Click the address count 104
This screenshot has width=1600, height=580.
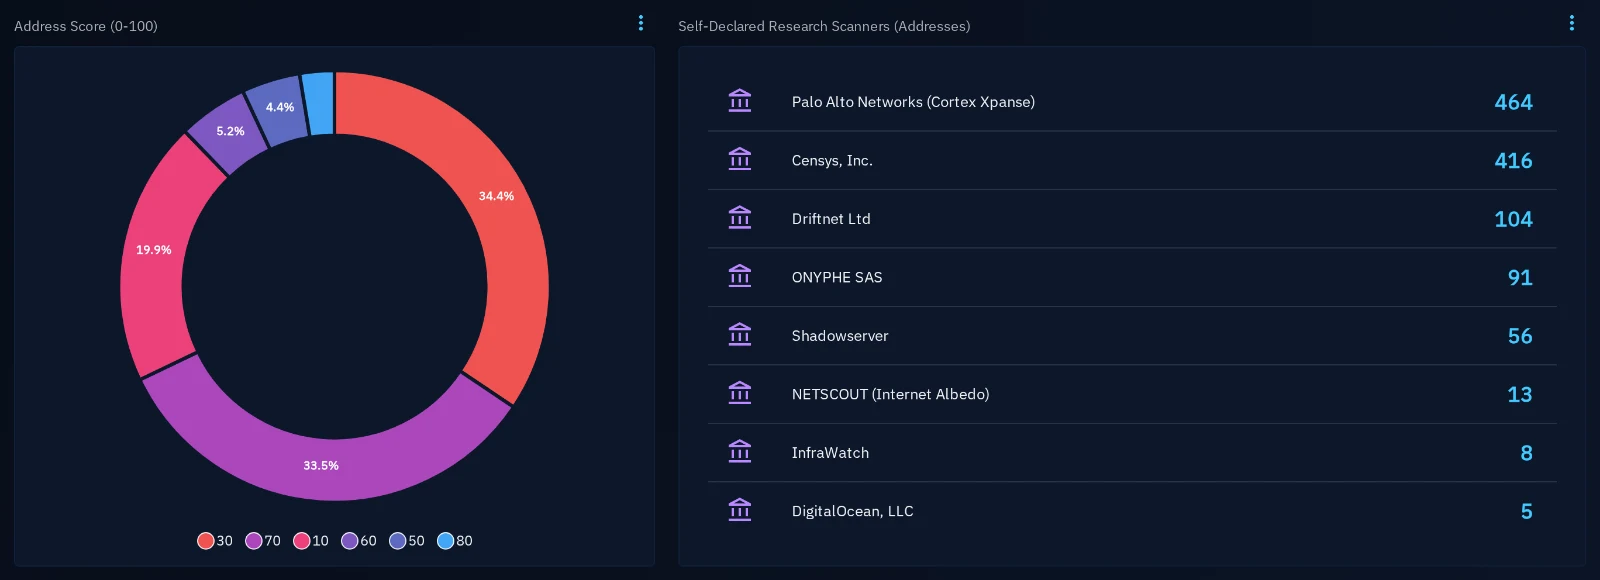[1513, 219]
